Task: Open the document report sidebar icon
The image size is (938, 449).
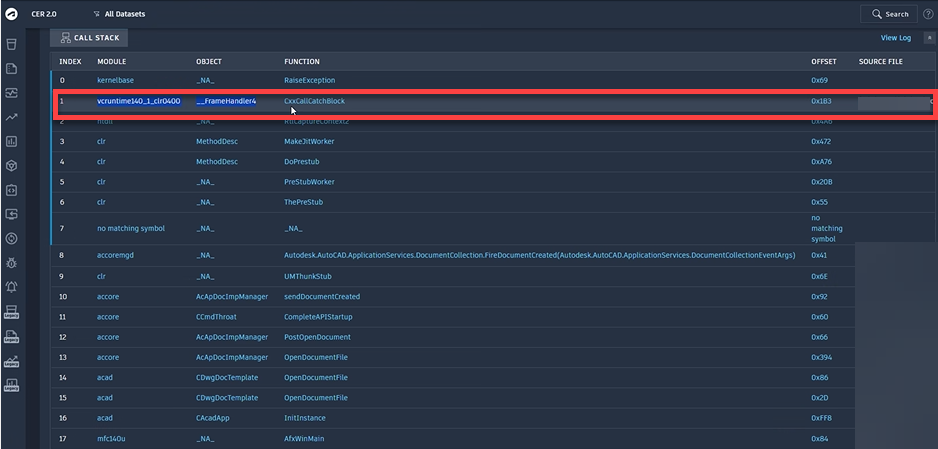Action: point(11,69)
